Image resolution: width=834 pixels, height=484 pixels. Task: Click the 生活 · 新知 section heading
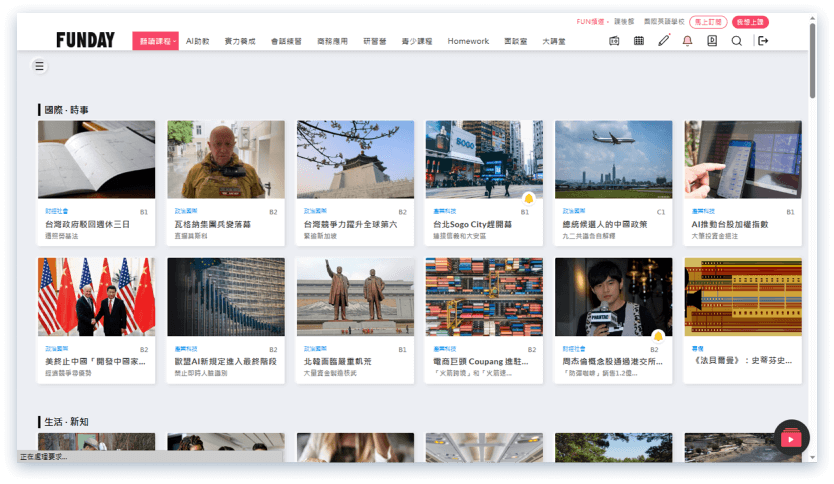click(x=66, y=422)
